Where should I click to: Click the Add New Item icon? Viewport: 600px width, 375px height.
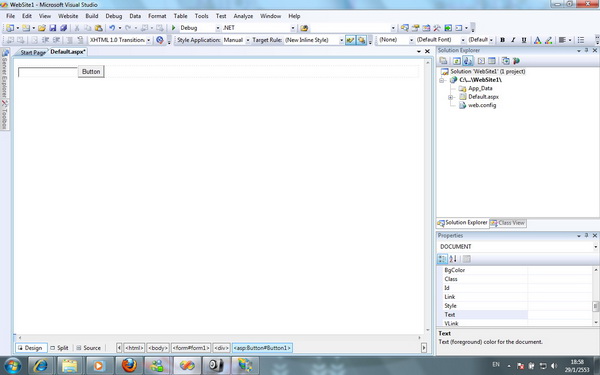pos(26,28)
